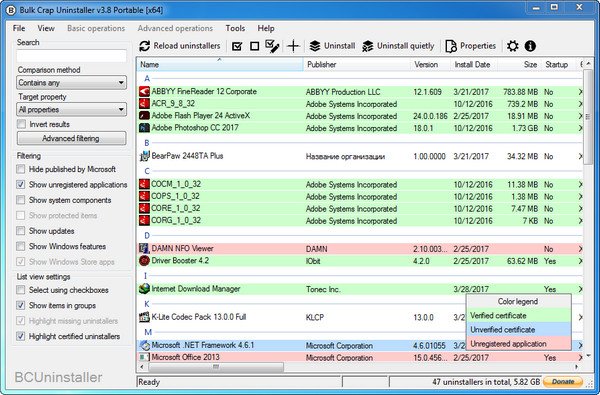Click the CORG_1_0_32 row icon
Viewport: 600px width, 395px height.
tap(144, 220)
